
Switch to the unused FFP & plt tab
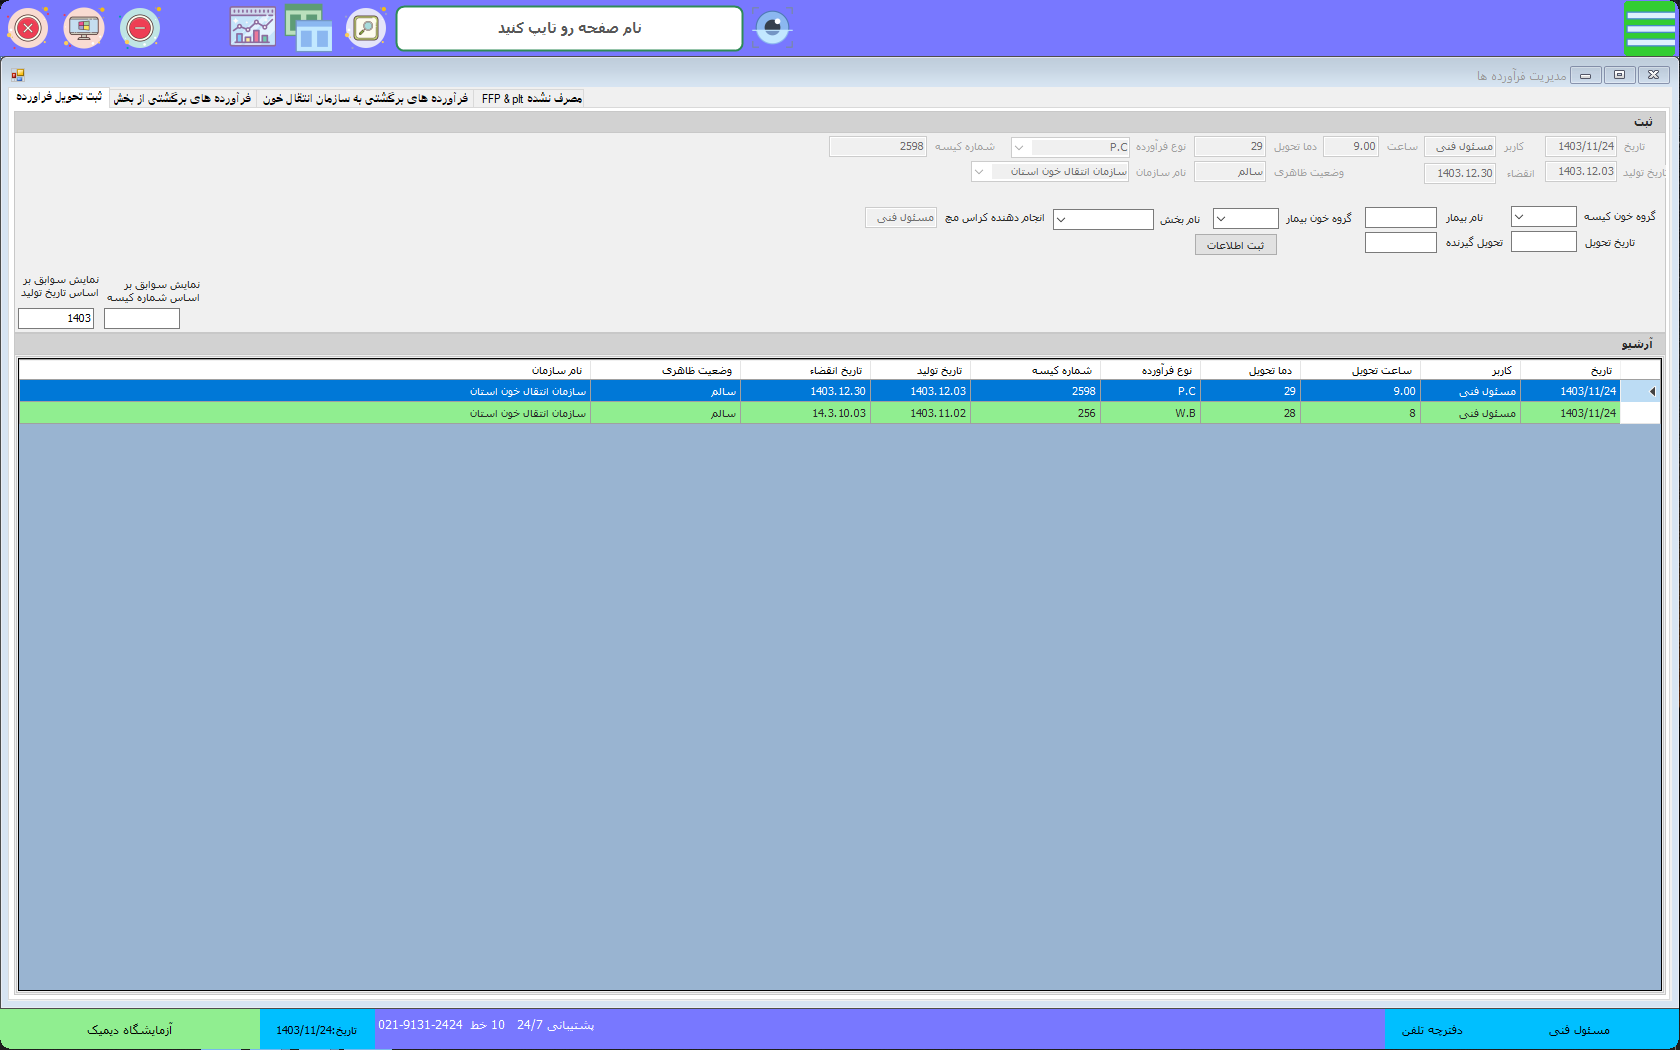click(531, 98)
